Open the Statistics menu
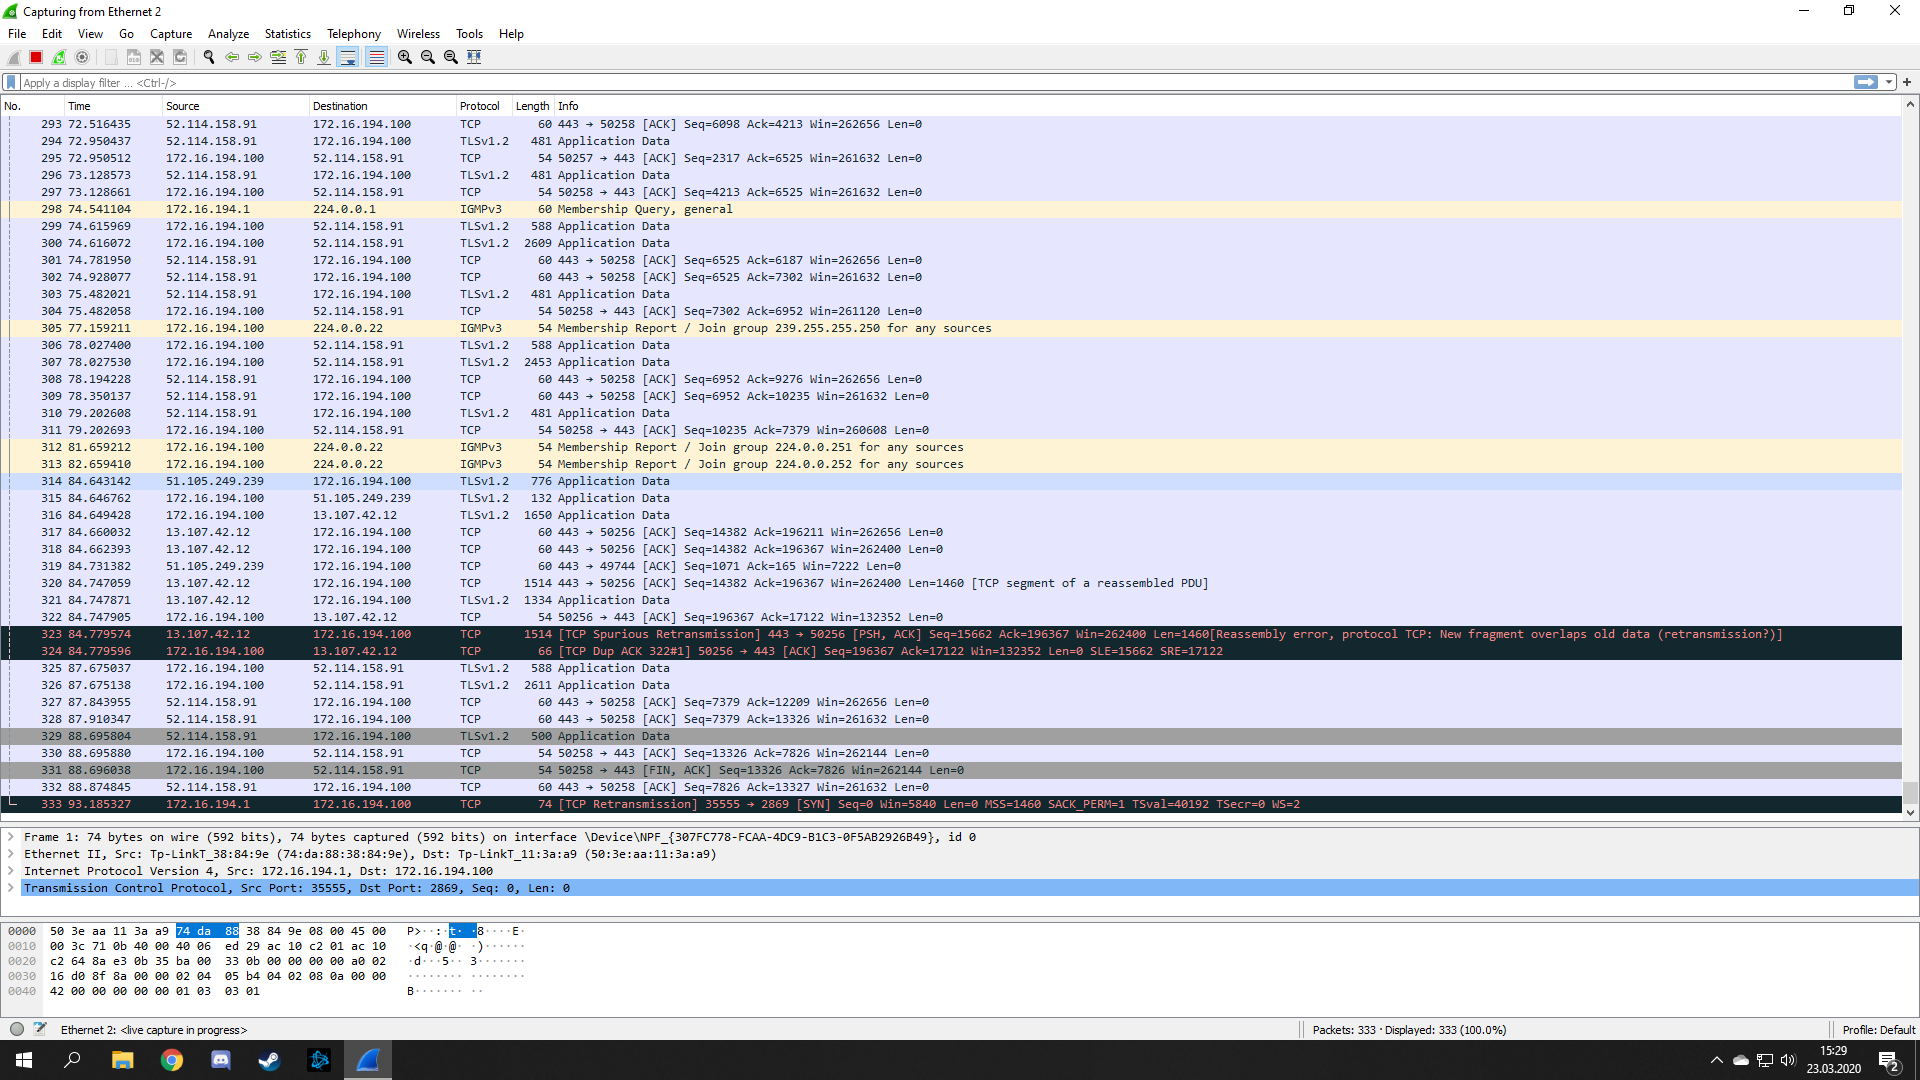This screenshot has height=1080, width=1920. pyautogui.click(x=287, y=33)
